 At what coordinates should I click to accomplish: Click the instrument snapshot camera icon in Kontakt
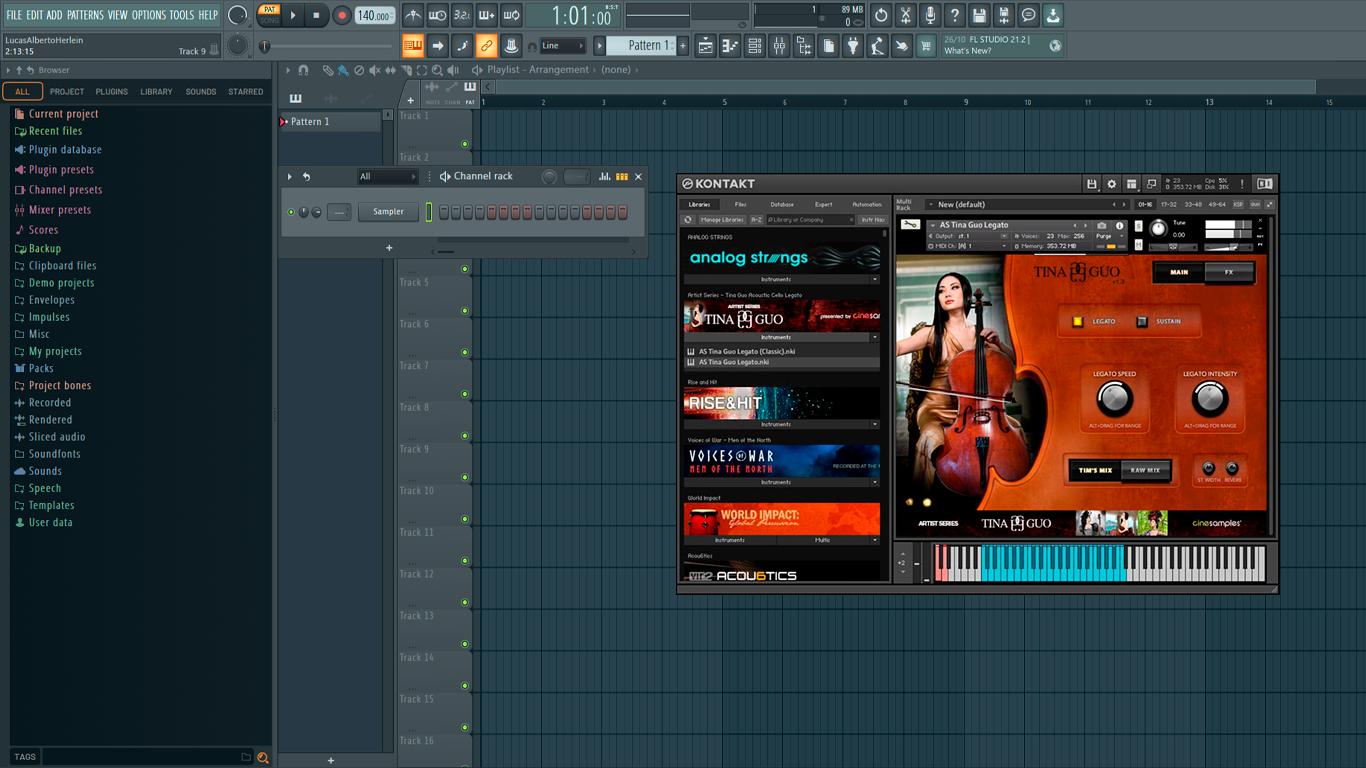[x=1102, y=226]
